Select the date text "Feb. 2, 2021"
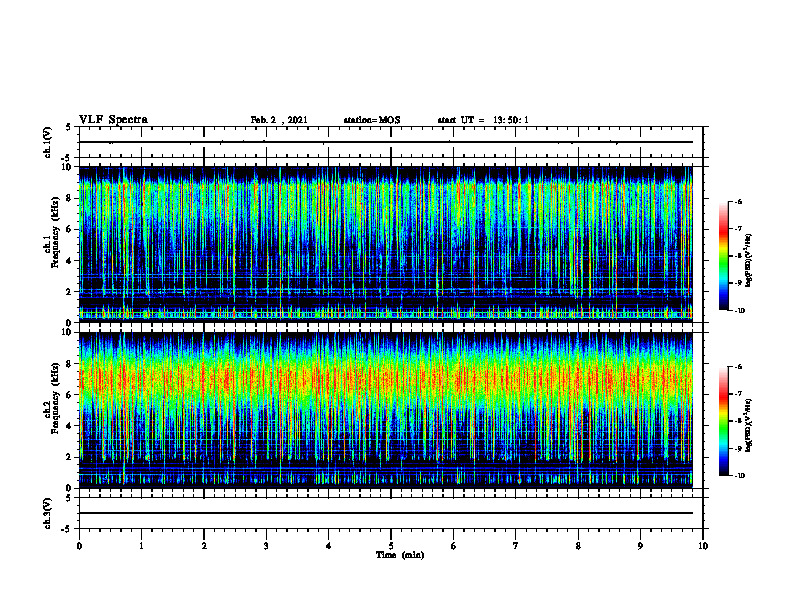Screen dimensions: 792x612 279,120
